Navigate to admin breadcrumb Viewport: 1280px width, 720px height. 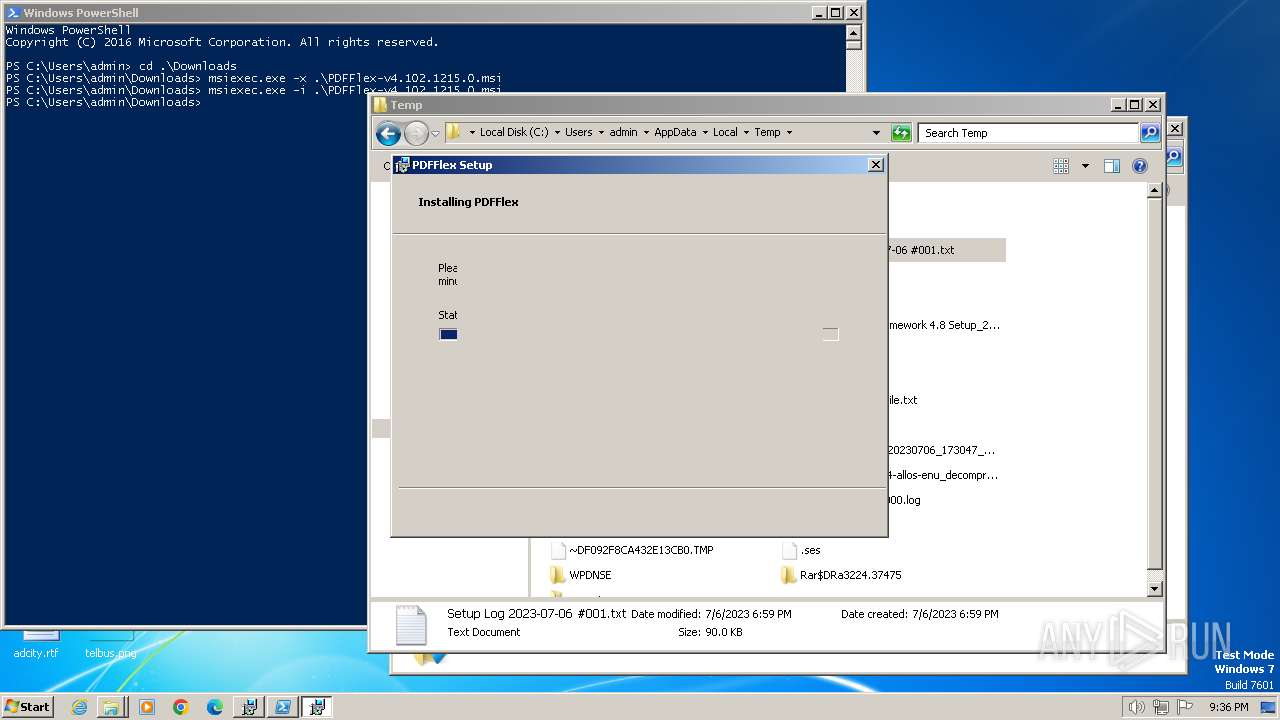623,132
